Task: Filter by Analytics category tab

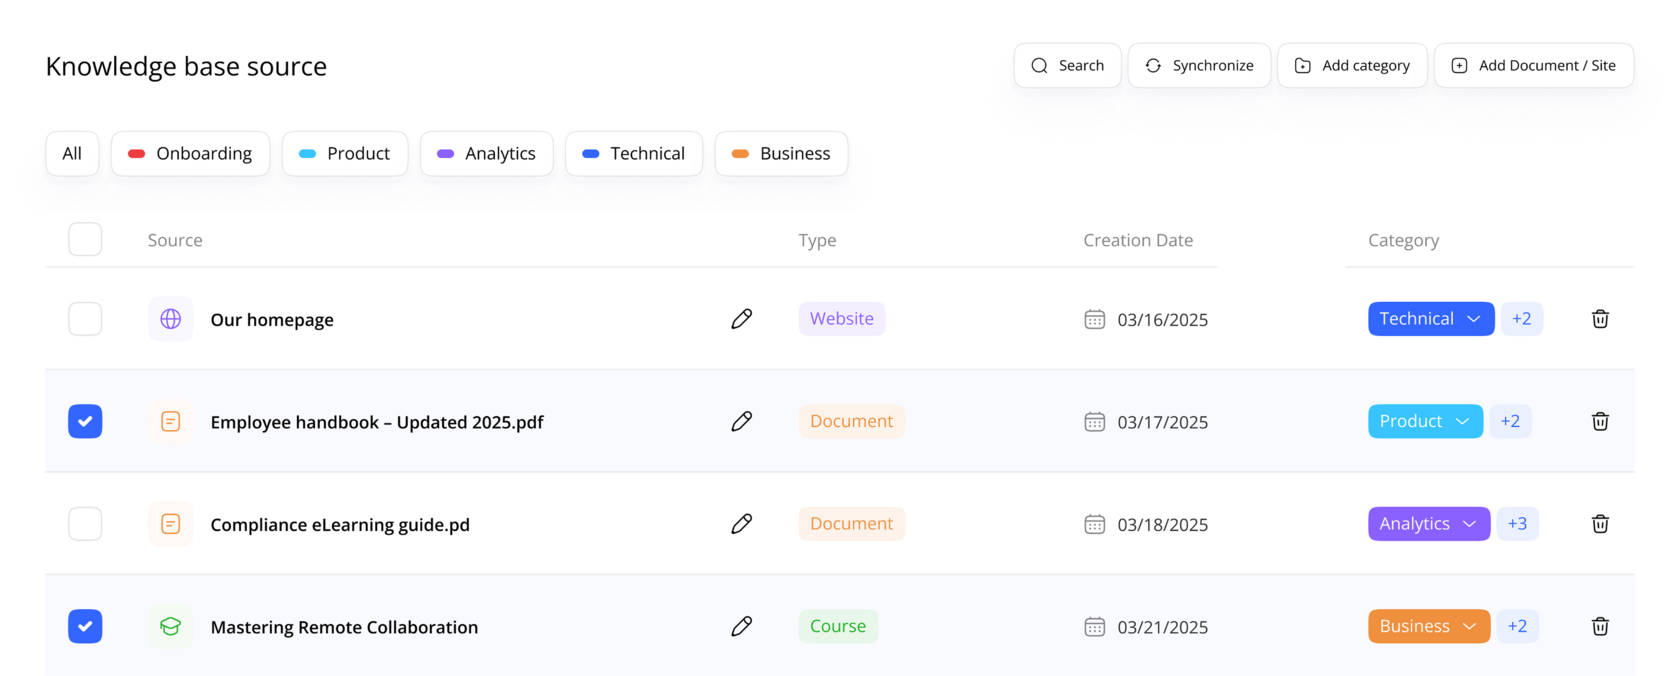Action: click(486, 153)
